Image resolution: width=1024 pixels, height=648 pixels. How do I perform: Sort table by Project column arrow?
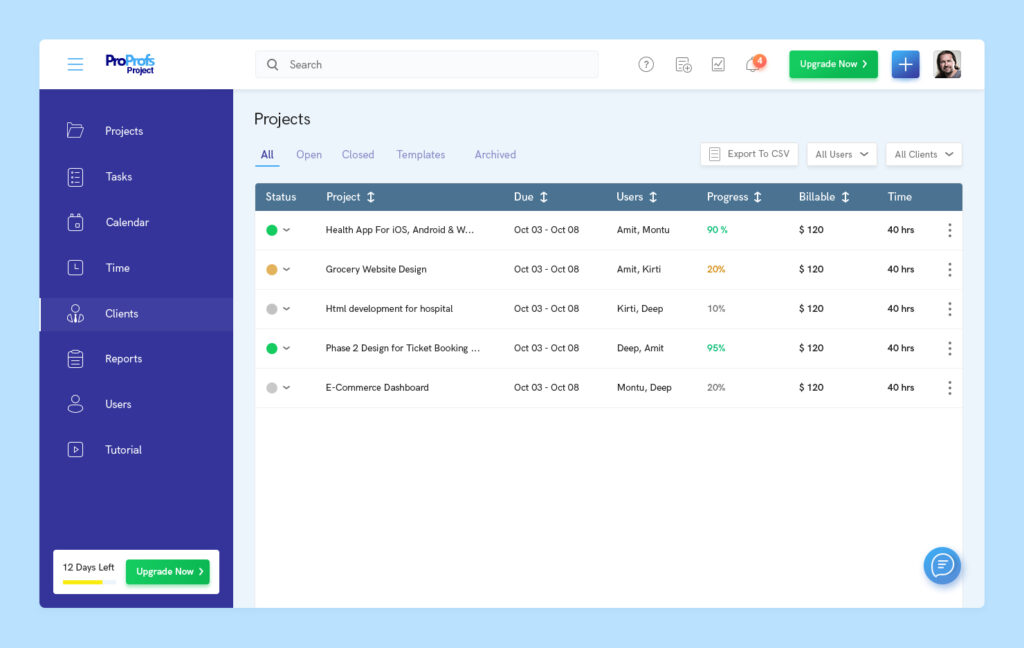[x=370, y=197]
